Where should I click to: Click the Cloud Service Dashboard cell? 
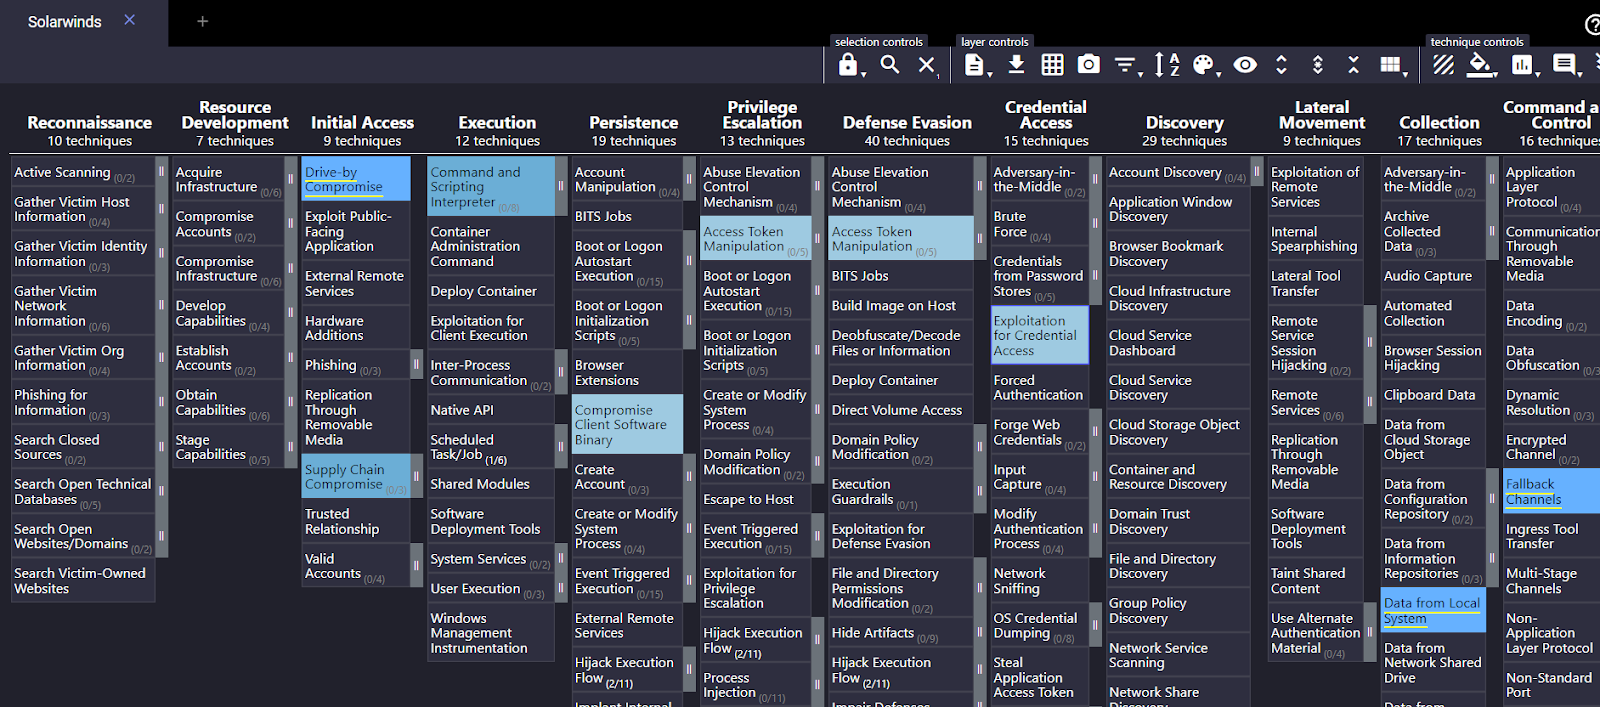(1178, 343)
